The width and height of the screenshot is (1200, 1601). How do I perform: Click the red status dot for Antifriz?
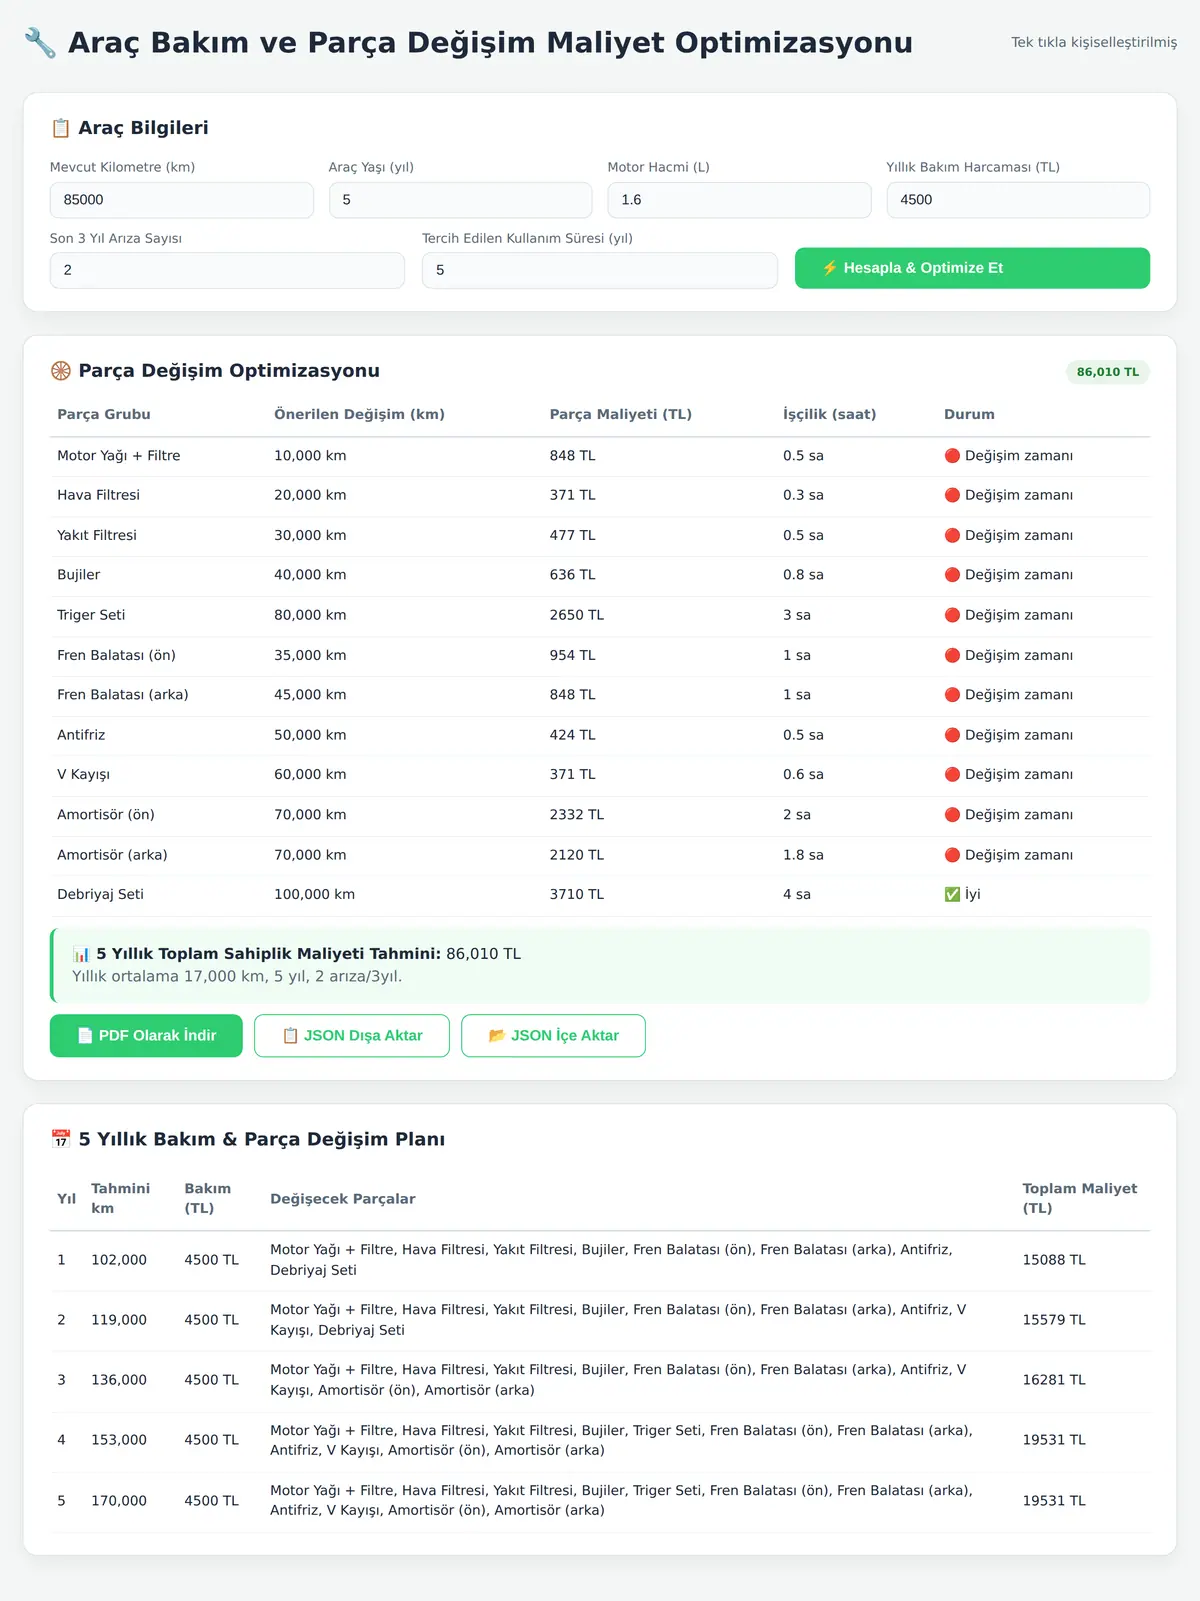pyautogui.click(x=952, y=735)
